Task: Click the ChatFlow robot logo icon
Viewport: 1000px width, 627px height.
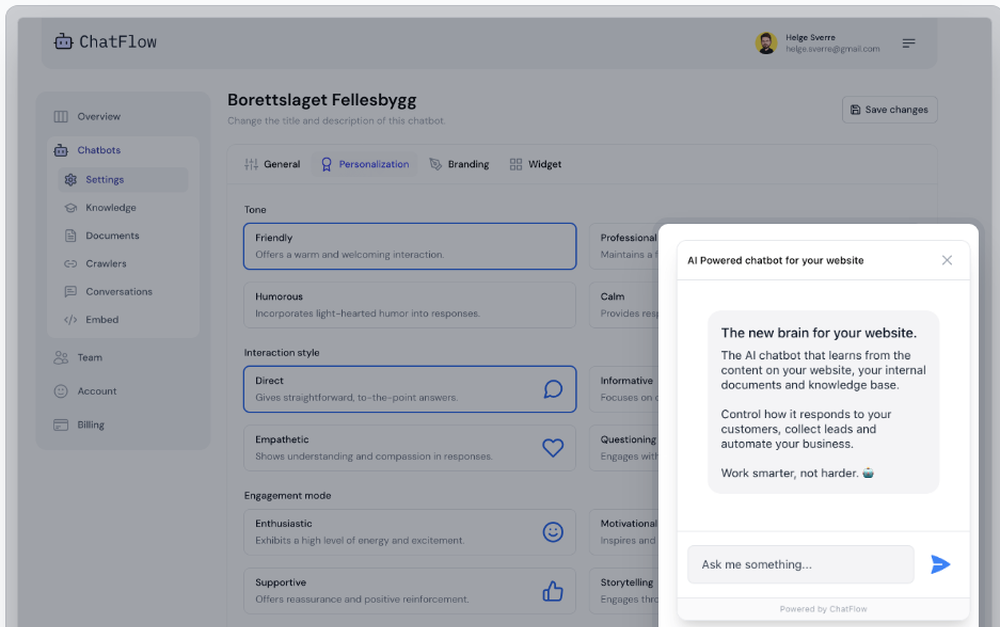Action: click(x=63, y=42)
